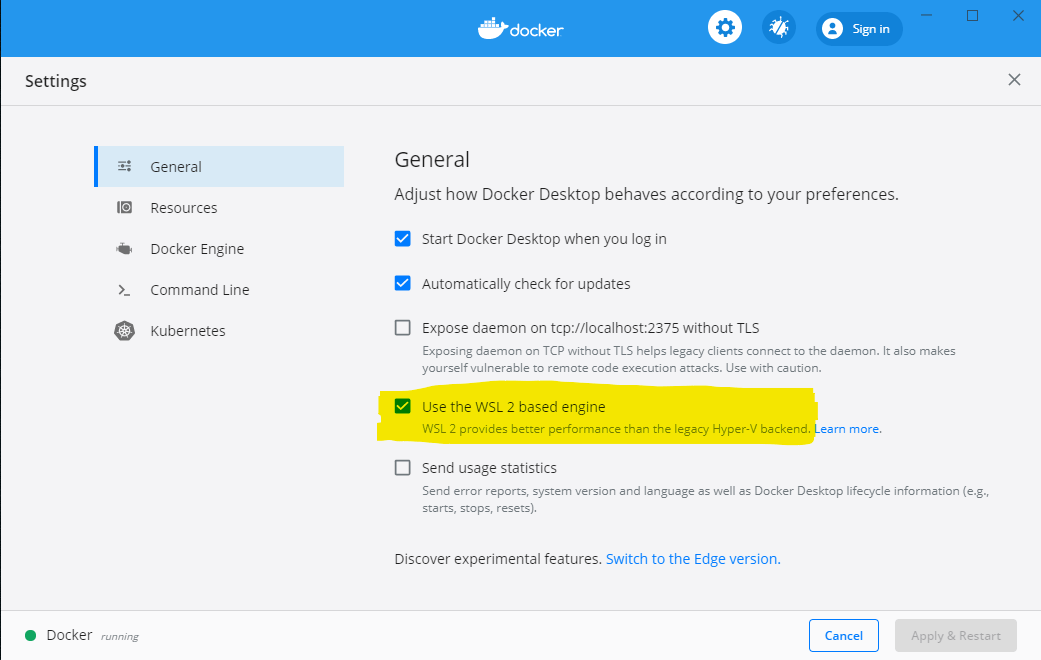This screenshot has width=1041, height=660.
Task: Click the Docker whale logo
Action: pyautogui.click(x=493, y=29)
